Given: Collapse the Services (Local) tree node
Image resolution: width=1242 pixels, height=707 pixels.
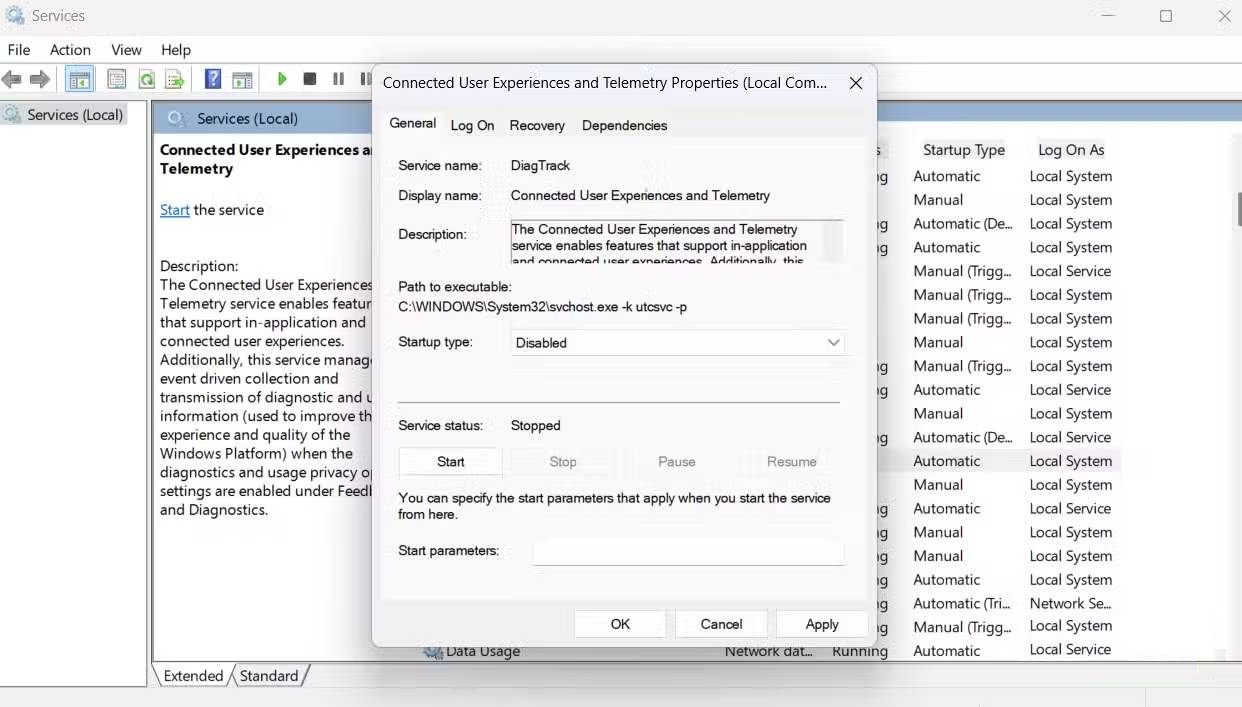Looking at the screenshot, I should [x=68, y=114].
